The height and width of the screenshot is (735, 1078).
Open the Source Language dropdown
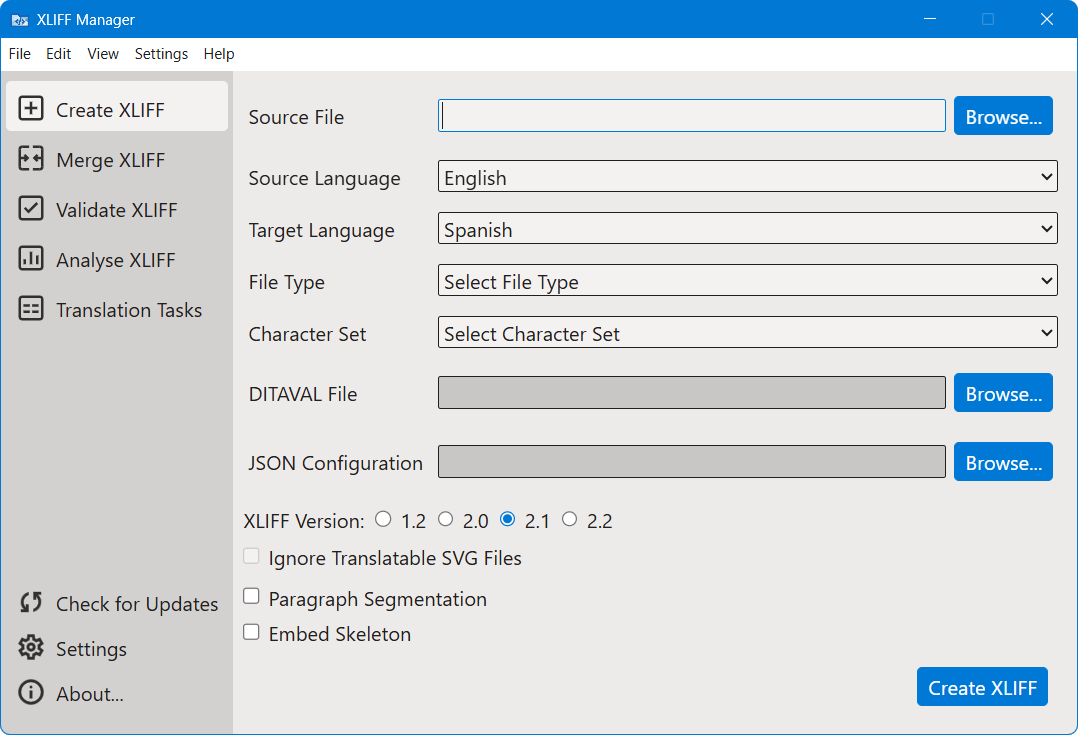747,177
